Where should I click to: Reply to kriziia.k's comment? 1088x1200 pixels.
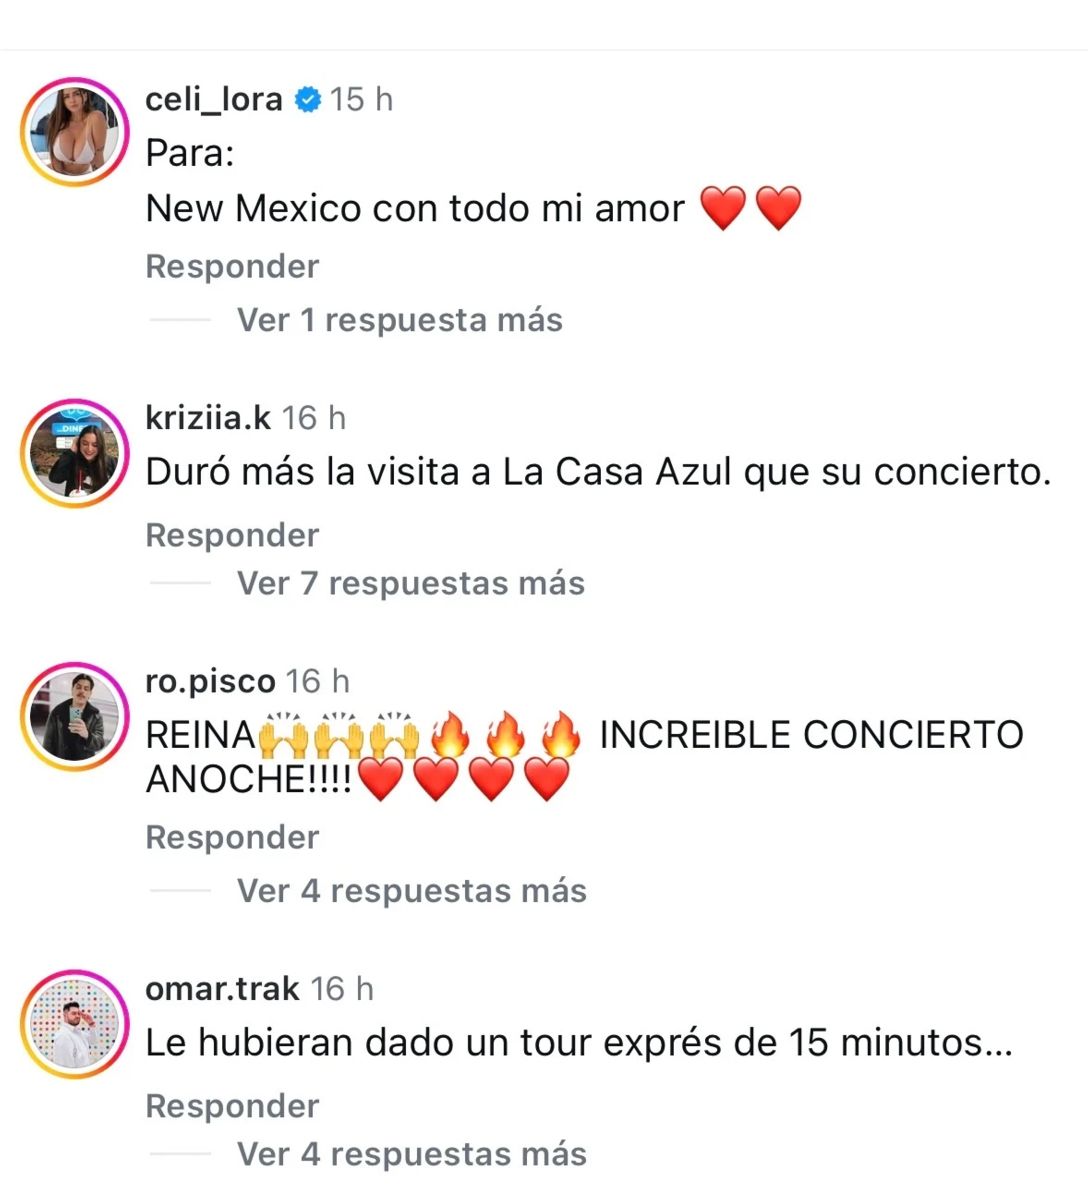(232, 535)
